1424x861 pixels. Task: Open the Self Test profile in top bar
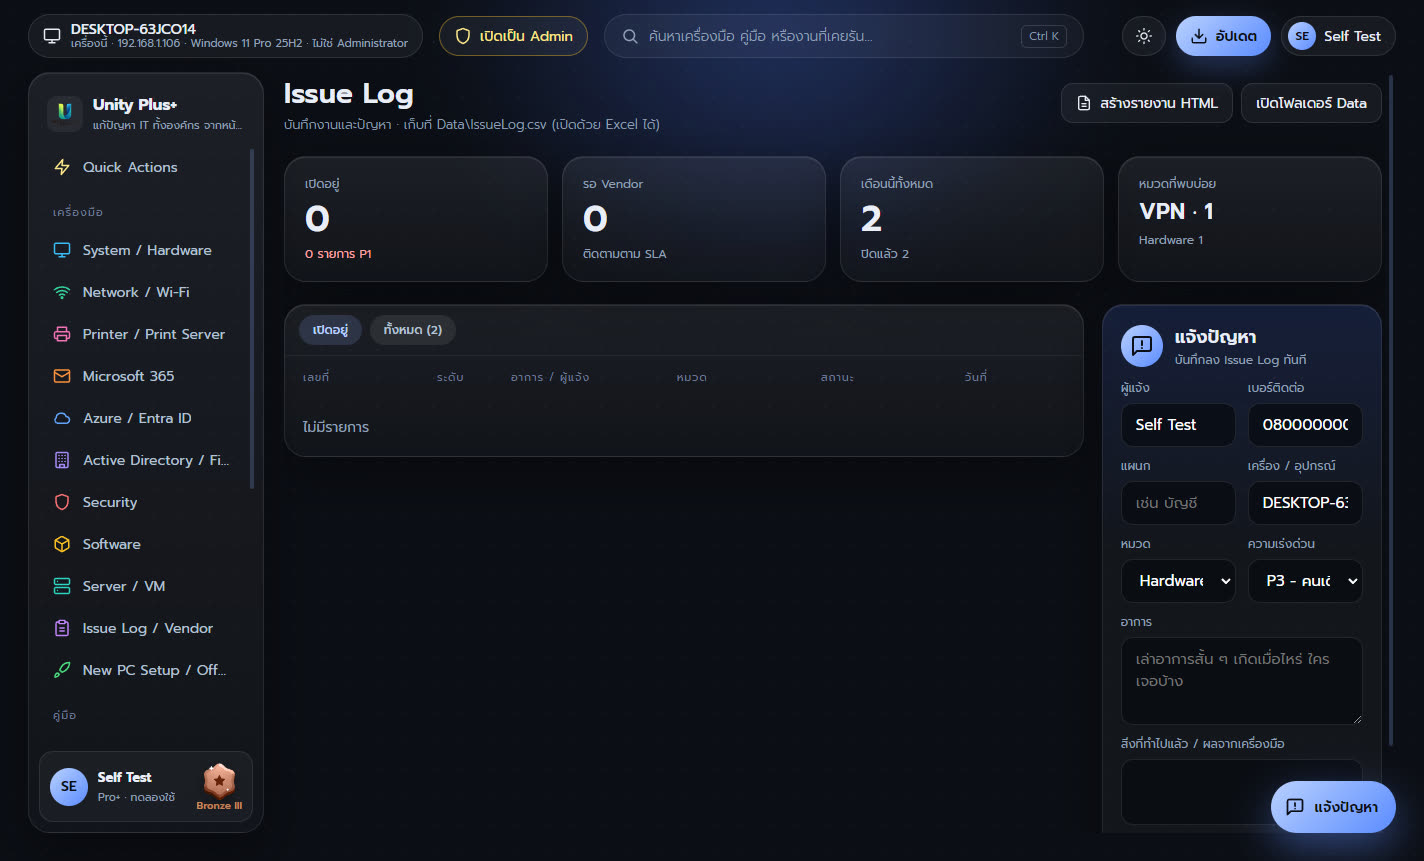click(x=1338, y=36)
